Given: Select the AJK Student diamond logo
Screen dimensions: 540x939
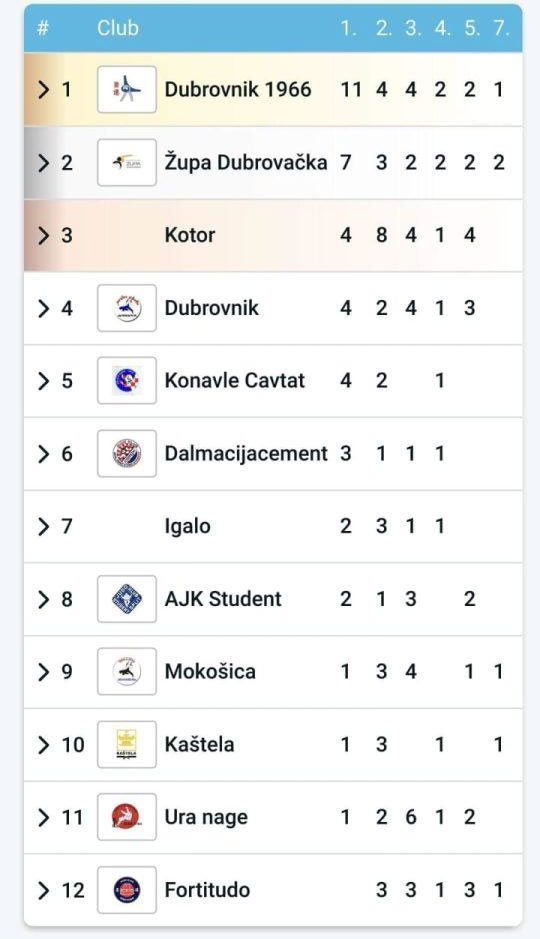Looking at the screenshot, I should (127, 599).
